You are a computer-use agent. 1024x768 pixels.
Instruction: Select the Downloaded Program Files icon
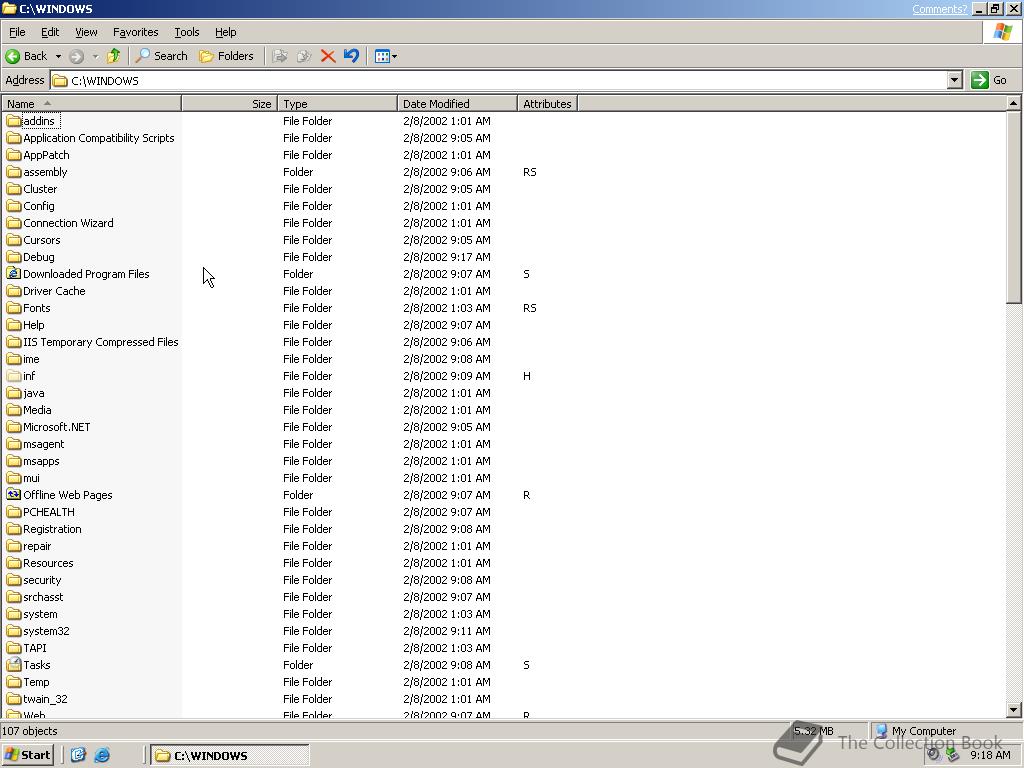tap(14, 274)
